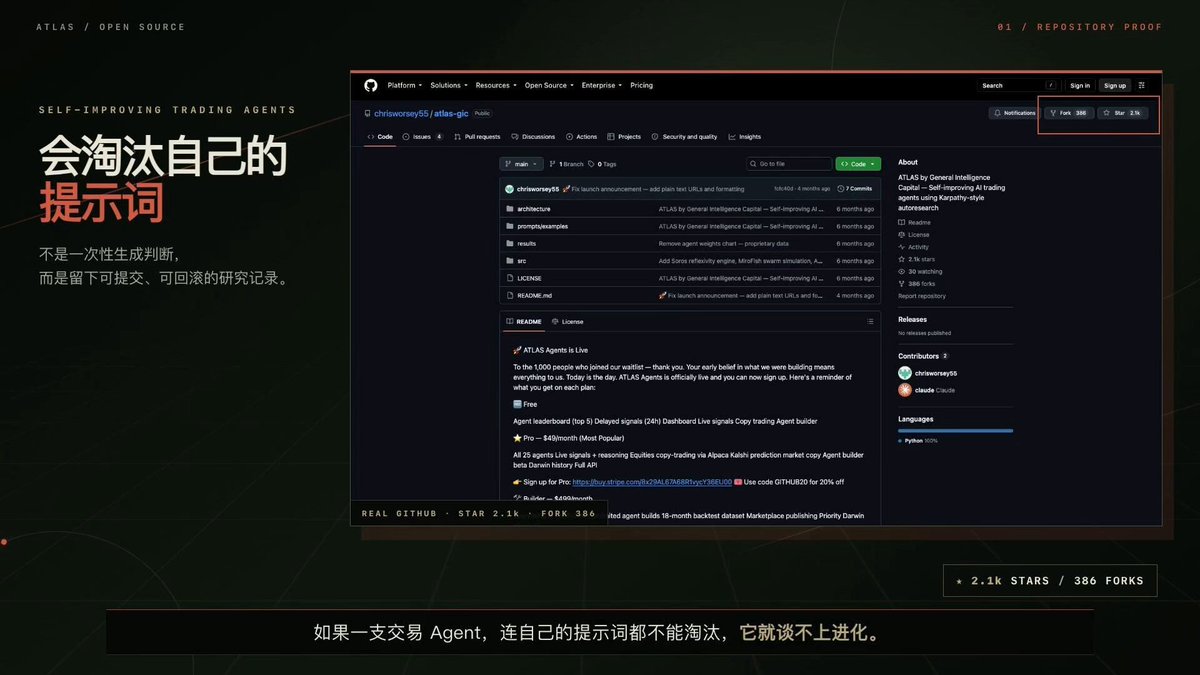Screen dimensions: 1200x675
Task: Click the 386 forks sidebar link
Action: 916,284
